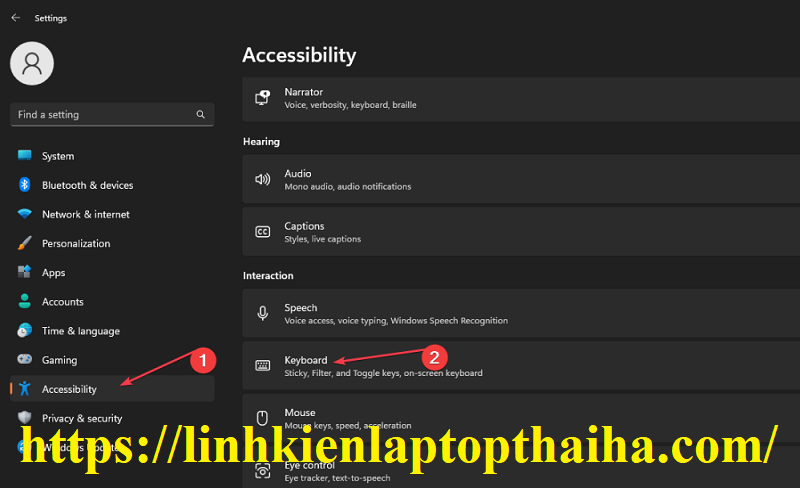Image resolution: width=800 pixels, height=488 pixels.
Task: Click the search magnifier icon
Action: (201, 114)
